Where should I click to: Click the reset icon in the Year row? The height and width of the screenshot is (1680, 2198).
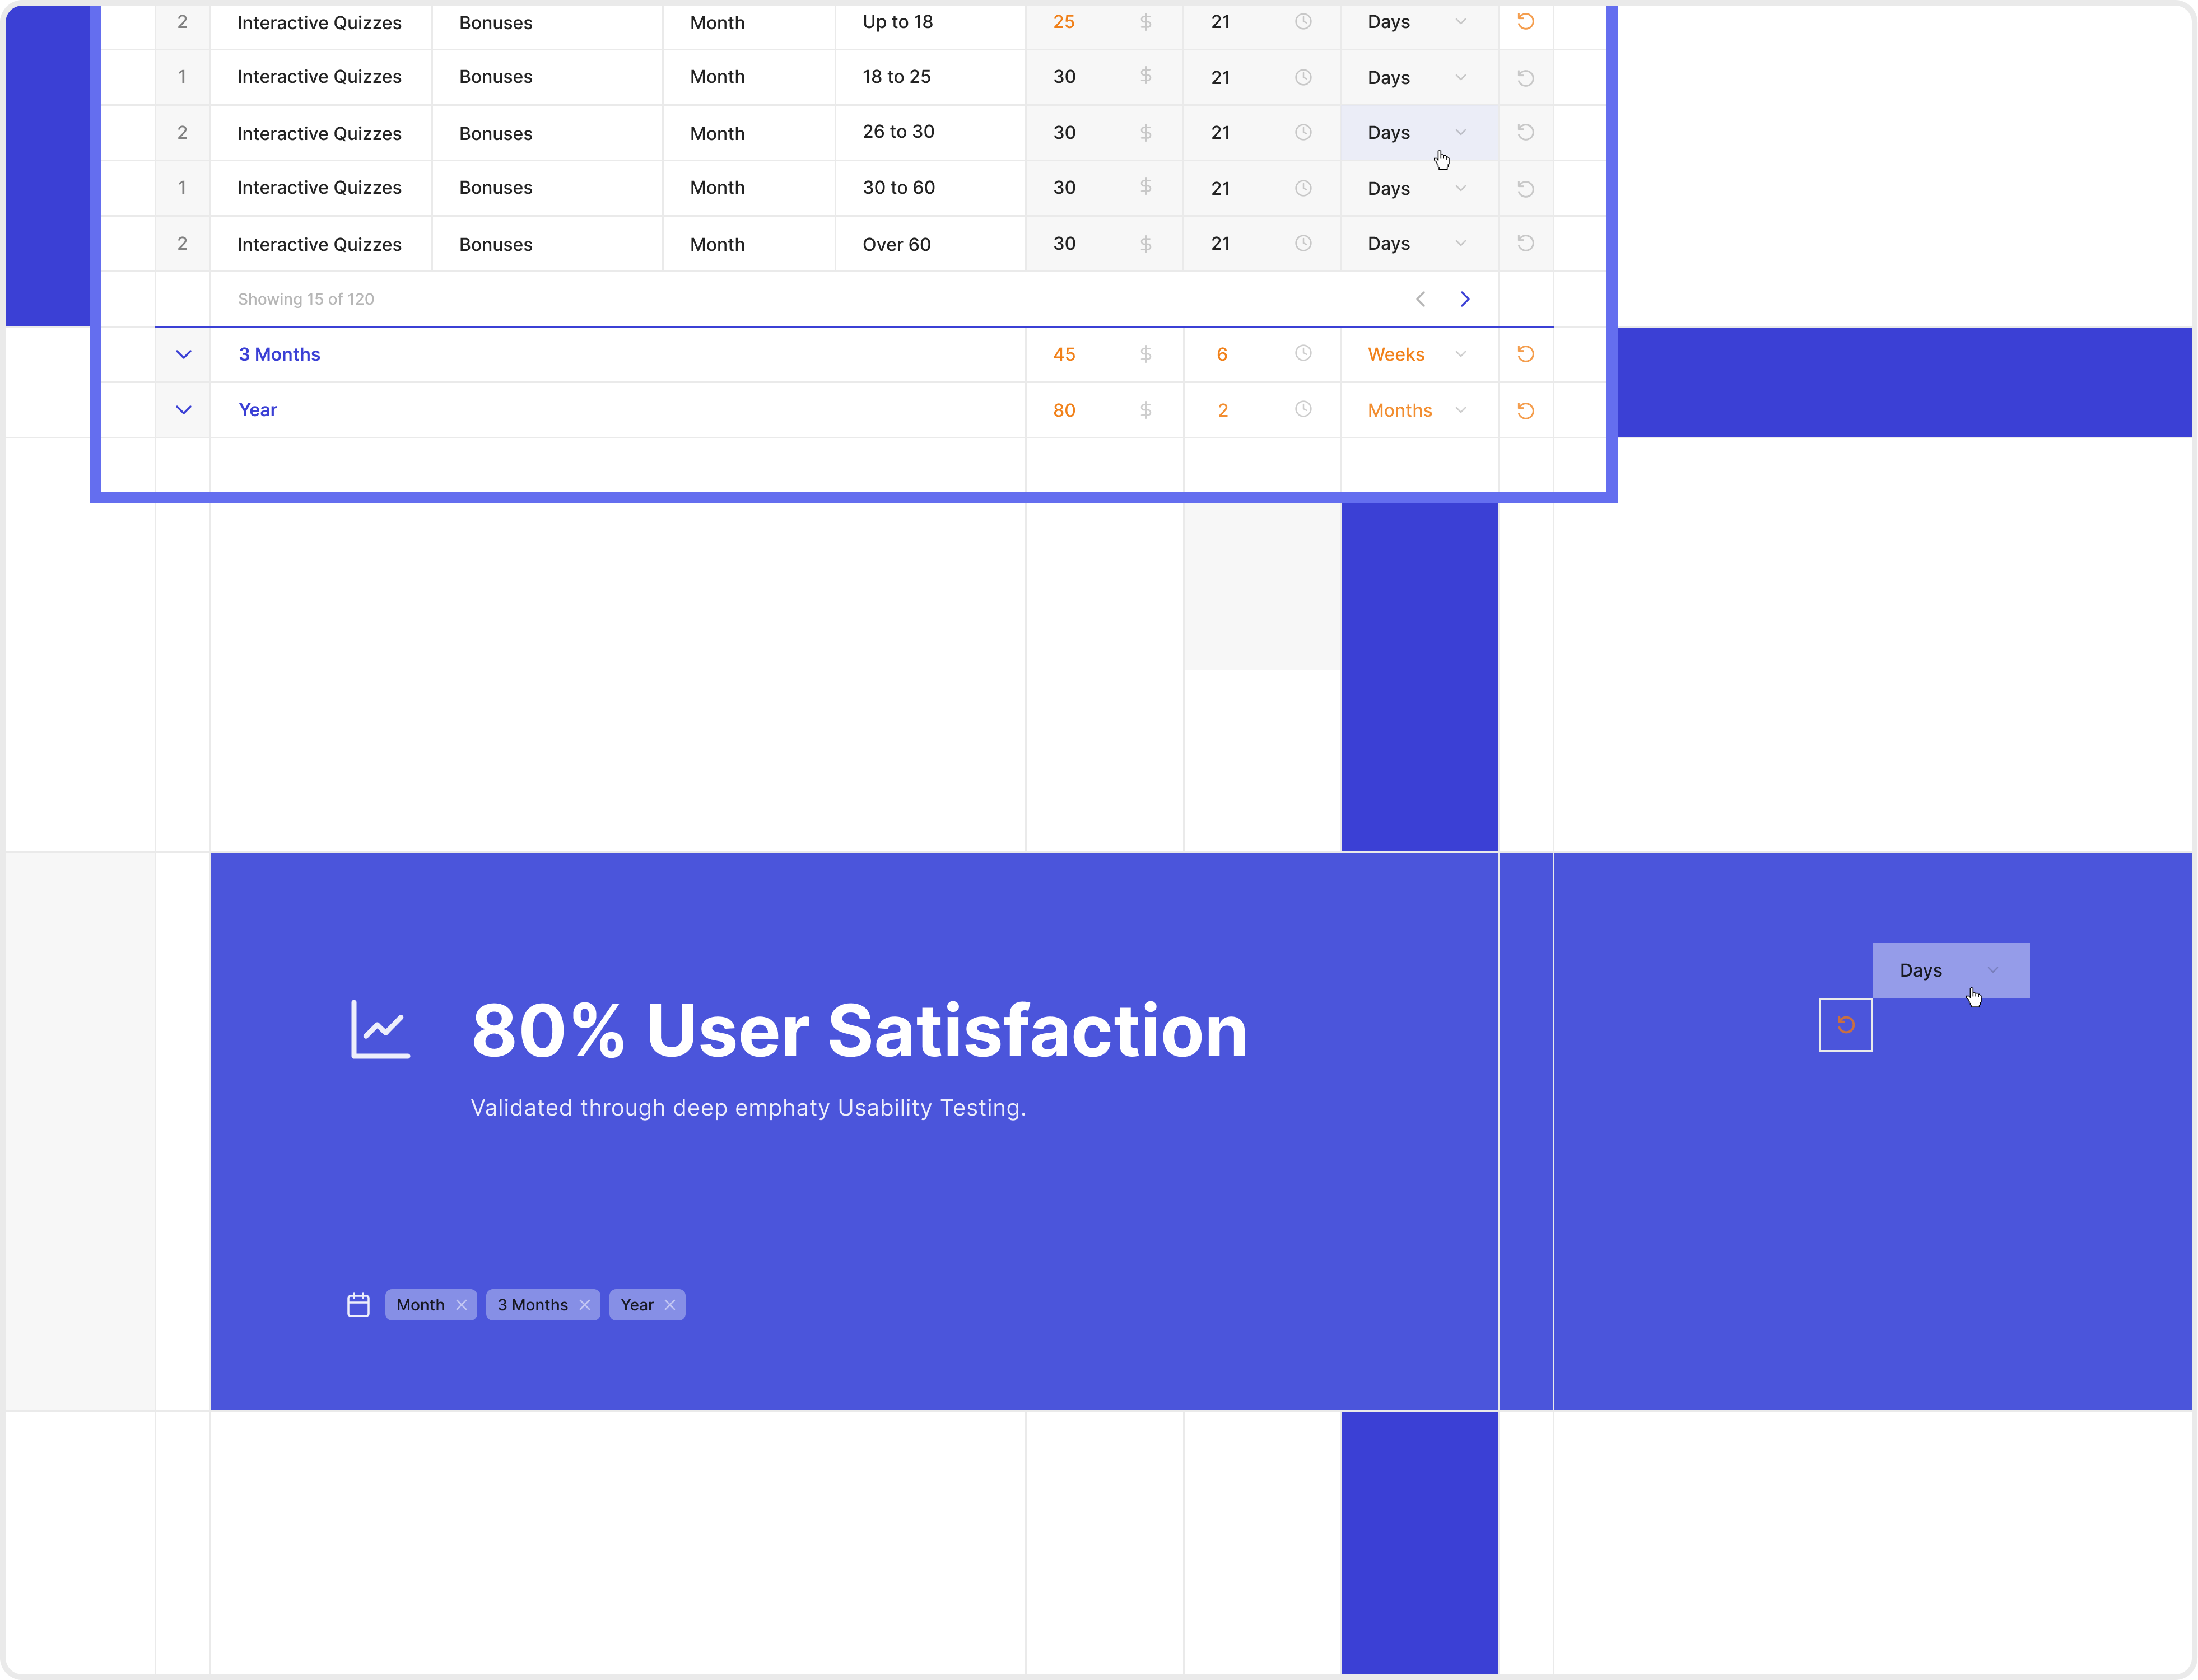coord(1524,409)
